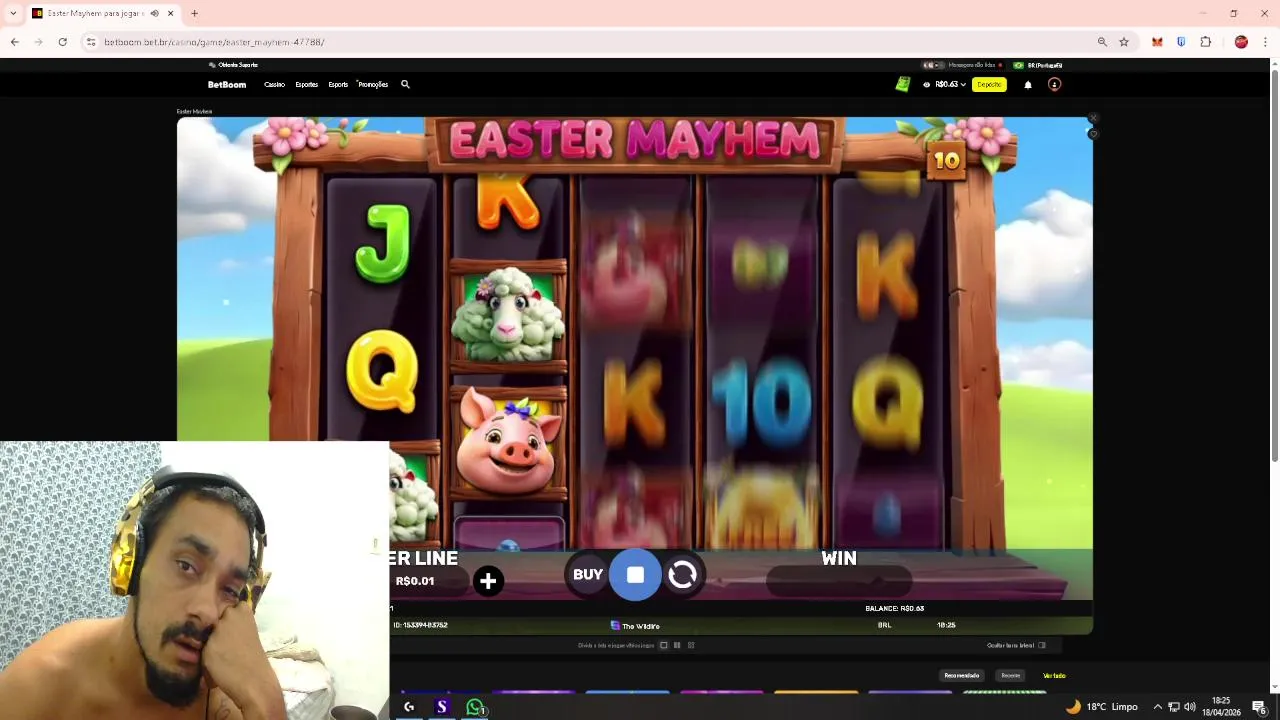
Task: Open the Bitwarden shield extension
Action: [x=1181, y=42]
